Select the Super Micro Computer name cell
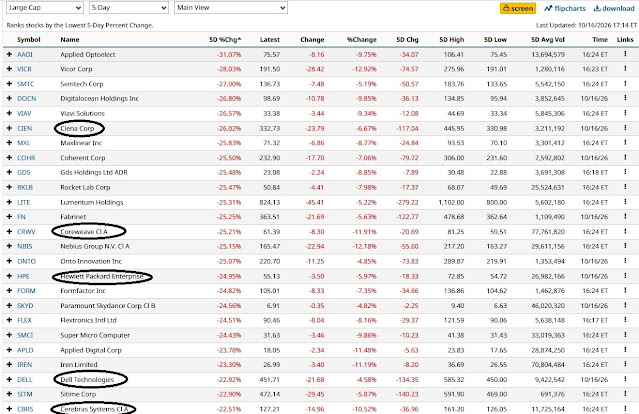 pos(95,335)
